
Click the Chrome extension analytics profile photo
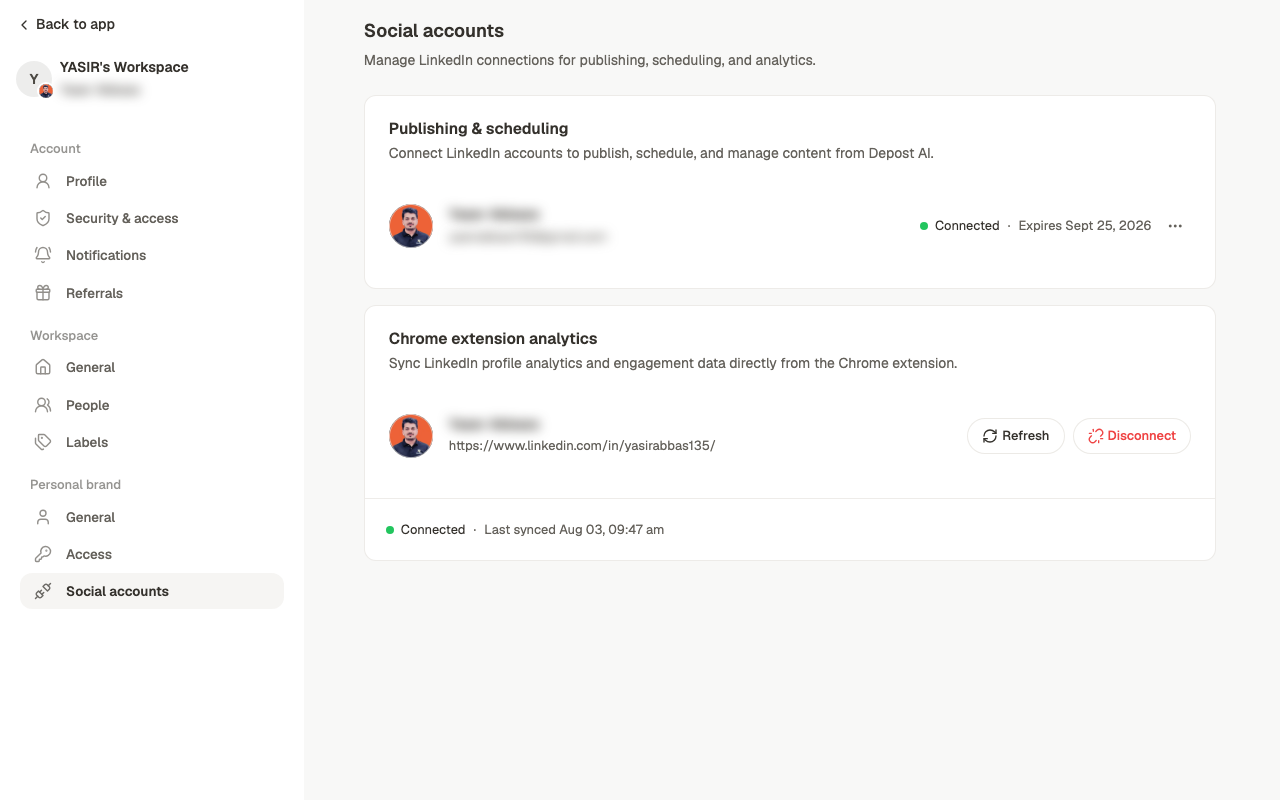[411, 436]
